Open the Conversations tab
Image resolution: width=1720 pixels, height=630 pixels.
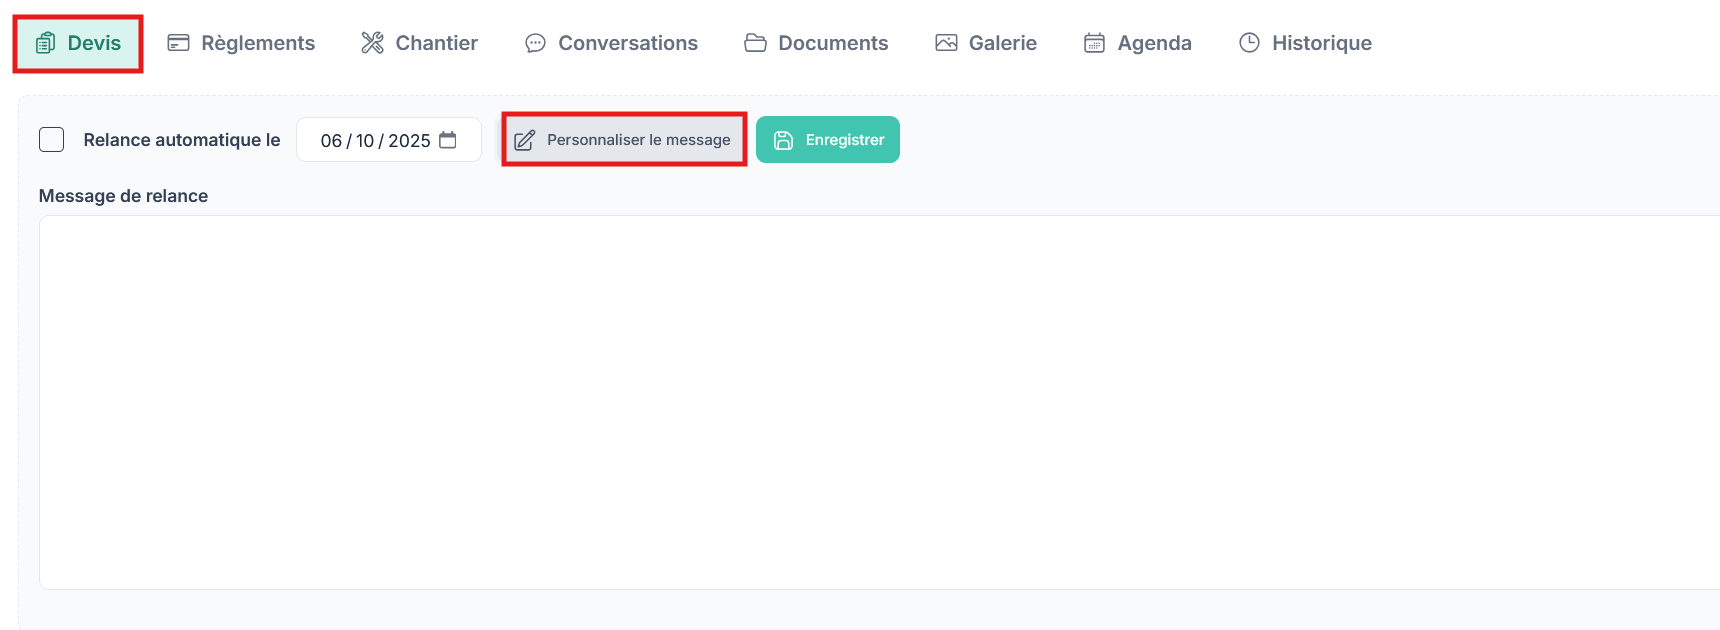coord(611,43)
